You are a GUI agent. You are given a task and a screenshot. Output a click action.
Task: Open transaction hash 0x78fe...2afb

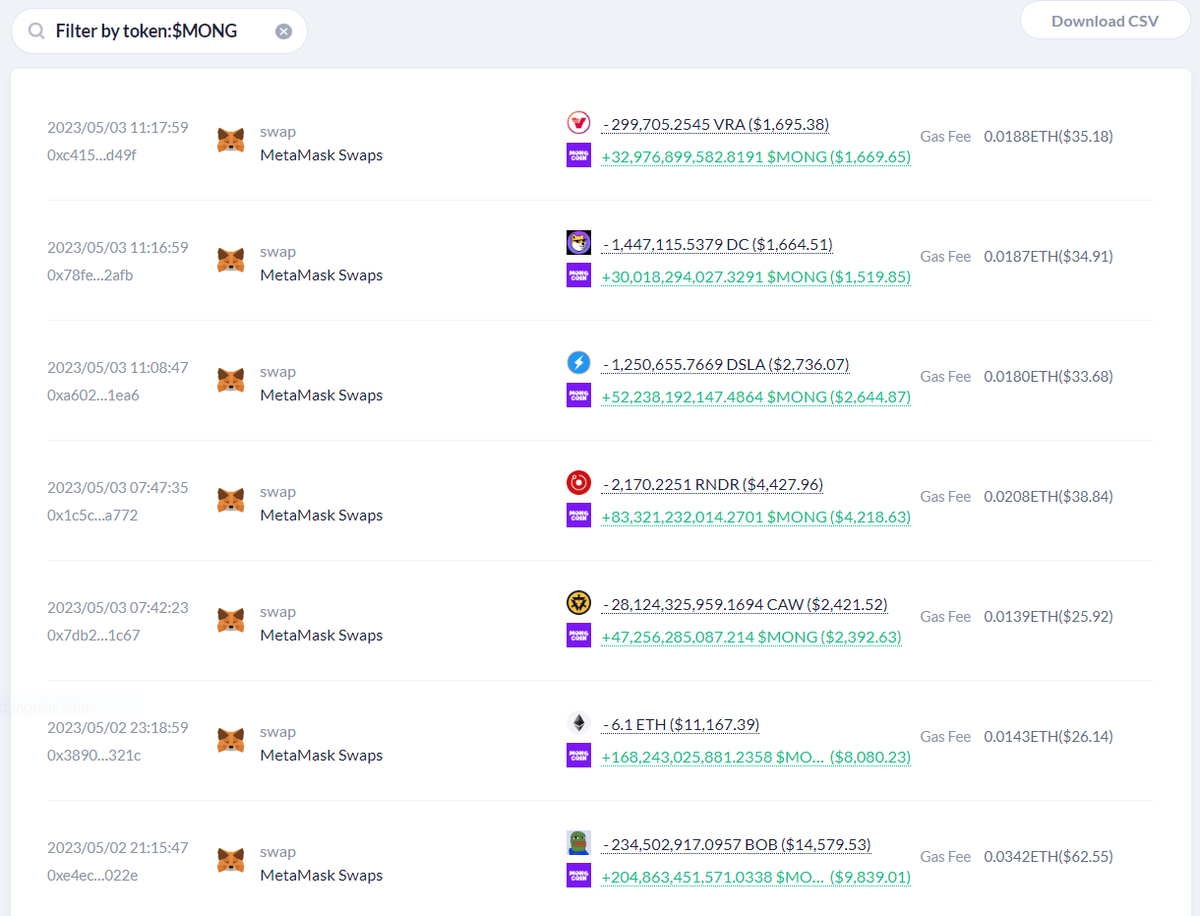point(90,275)
